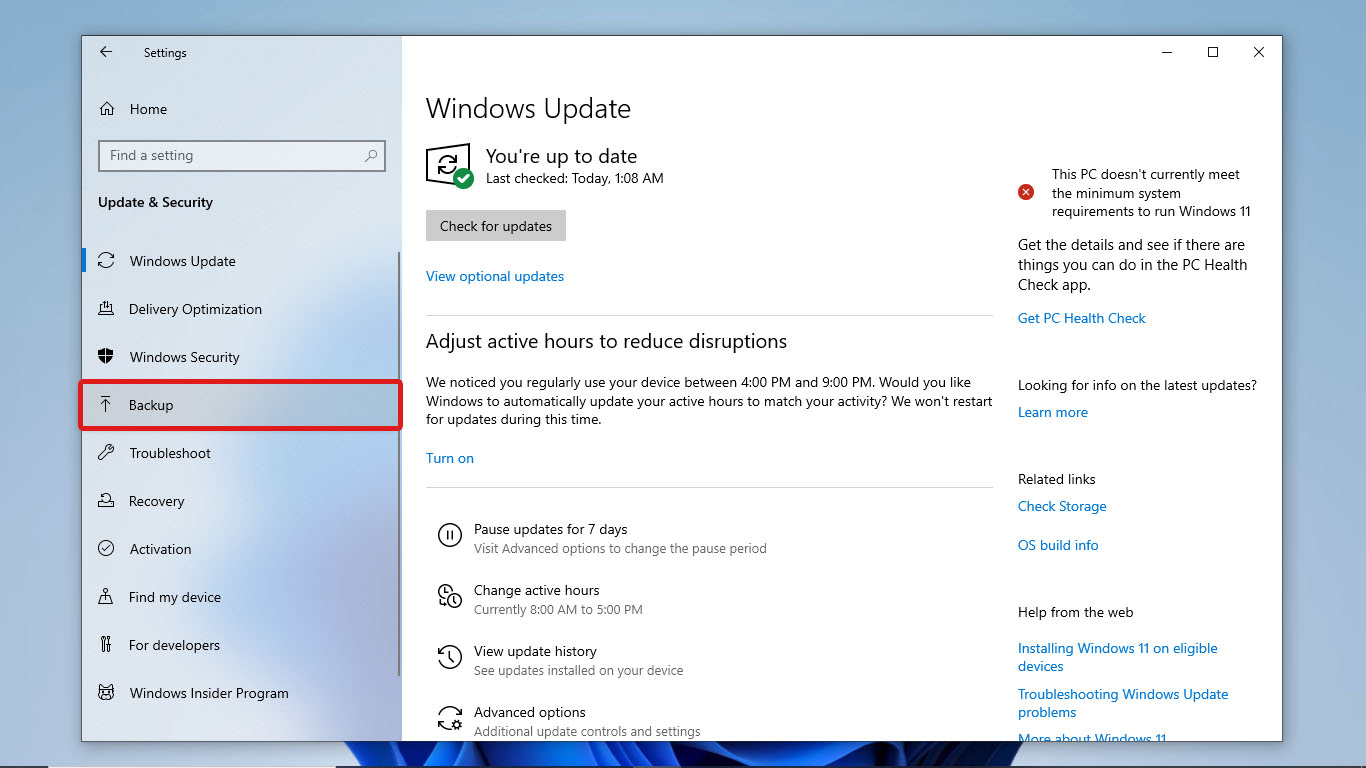The image size is (1366, 768).
Task: Click the history icon for View update history
Action: (450, 657)
